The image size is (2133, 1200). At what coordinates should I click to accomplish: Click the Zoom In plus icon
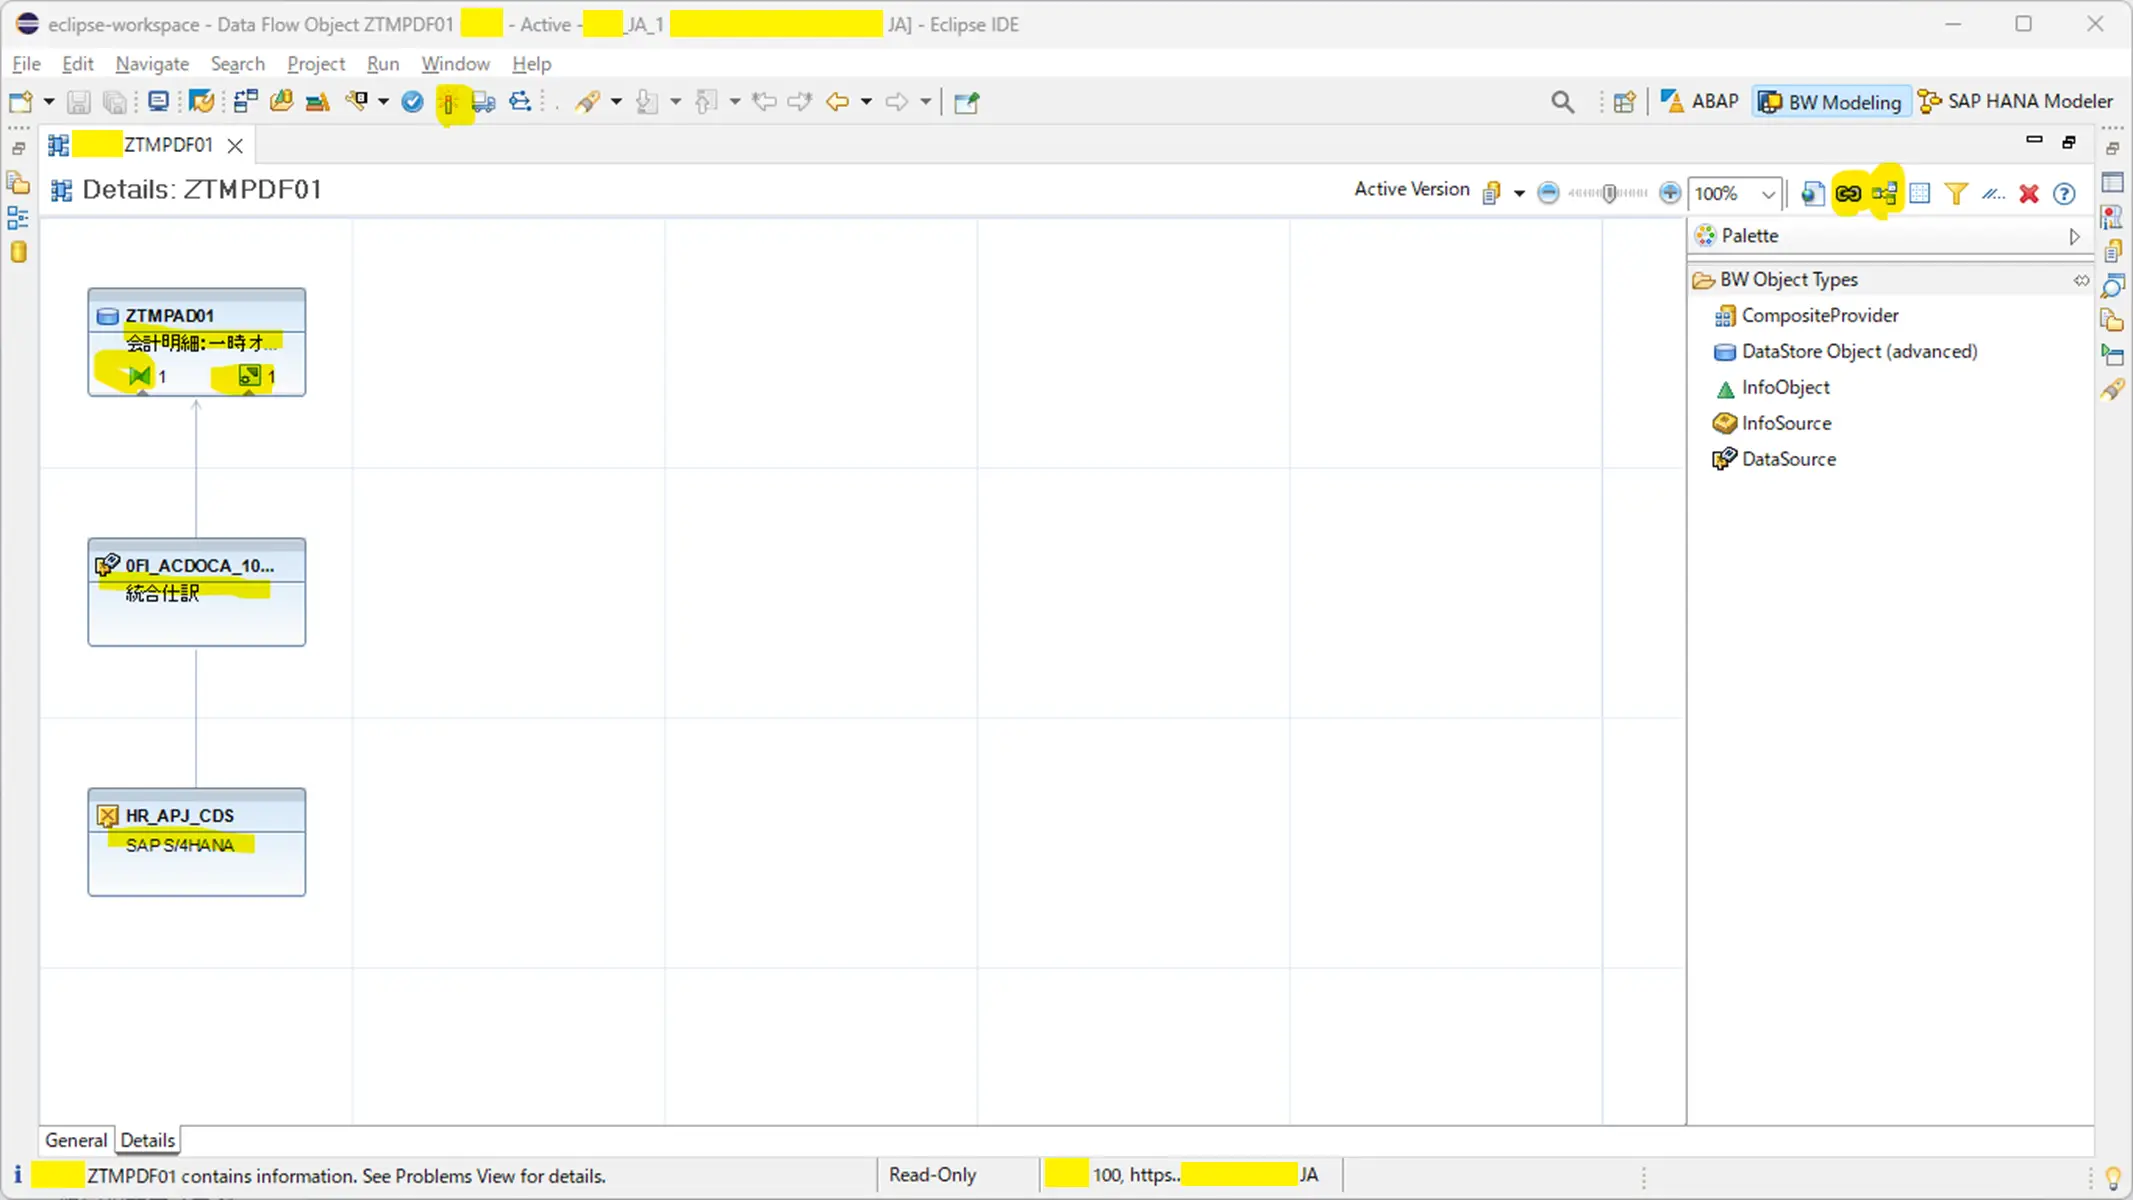pos(1670,193)
